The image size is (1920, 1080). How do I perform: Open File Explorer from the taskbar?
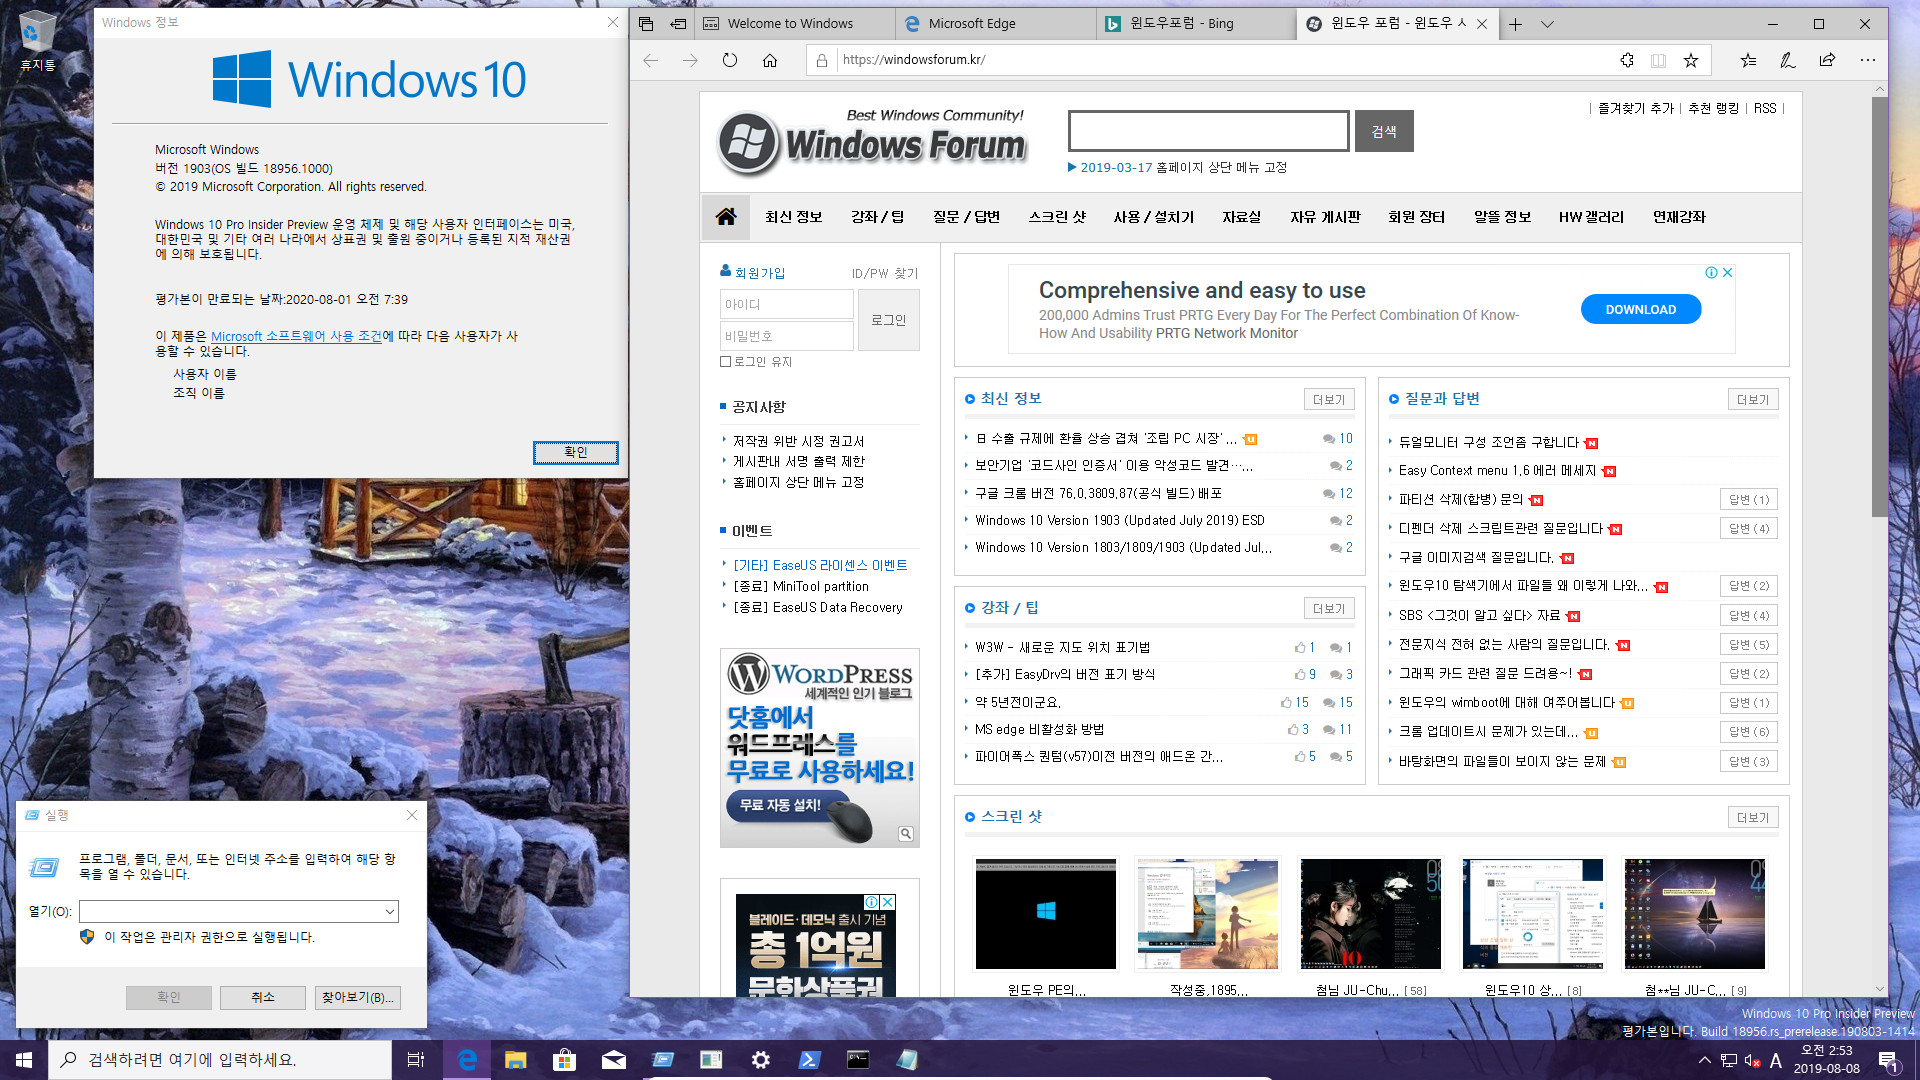516,1060
